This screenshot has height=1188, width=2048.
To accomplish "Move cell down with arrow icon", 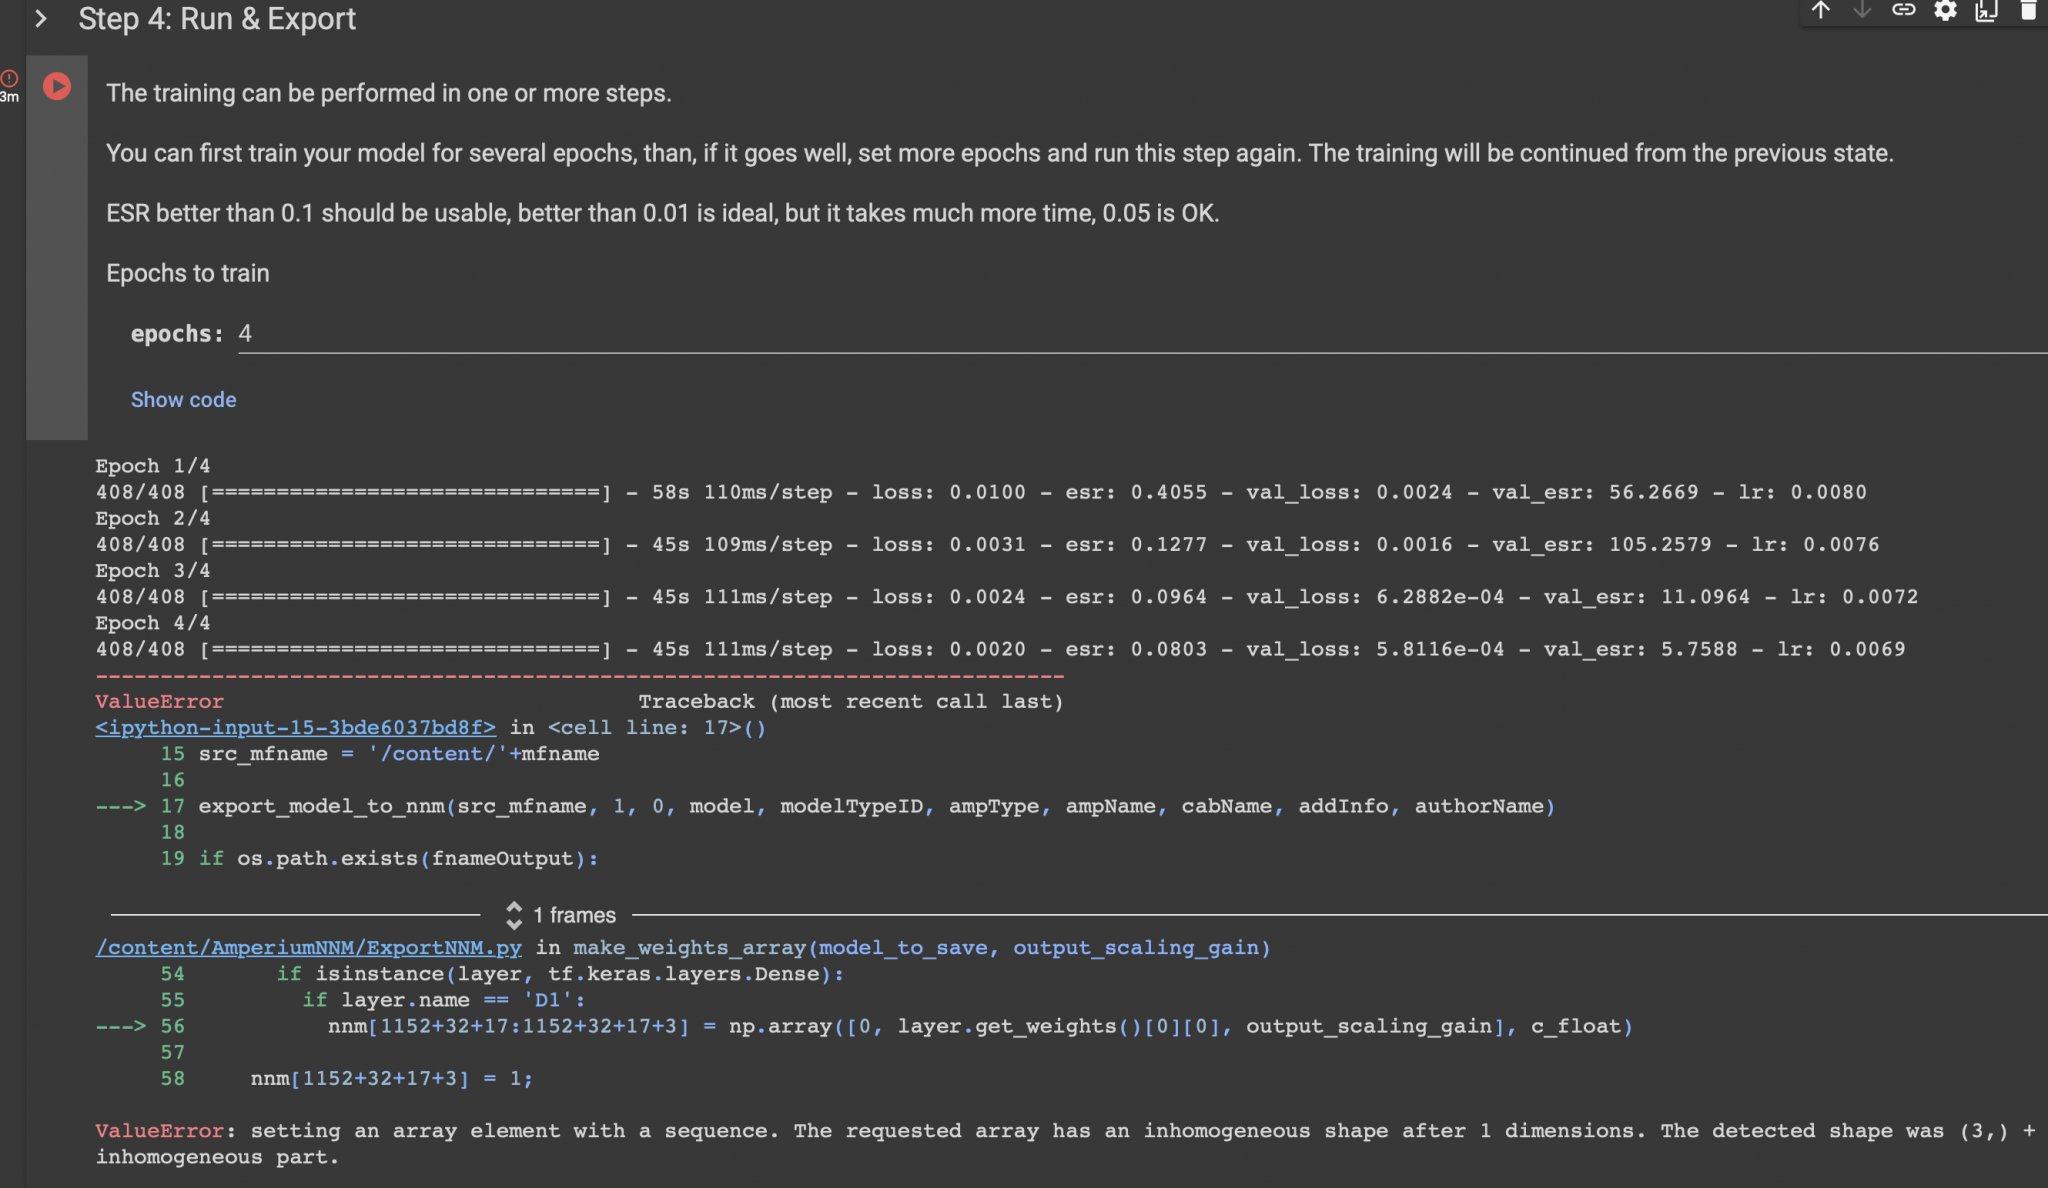I will pyautogui.click(x=1861, y=11).
